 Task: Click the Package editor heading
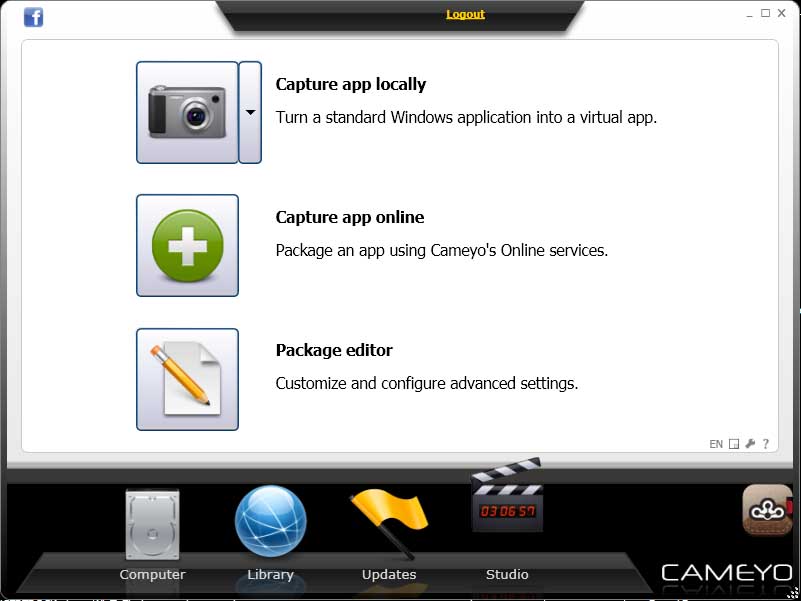tap(334, 350)
